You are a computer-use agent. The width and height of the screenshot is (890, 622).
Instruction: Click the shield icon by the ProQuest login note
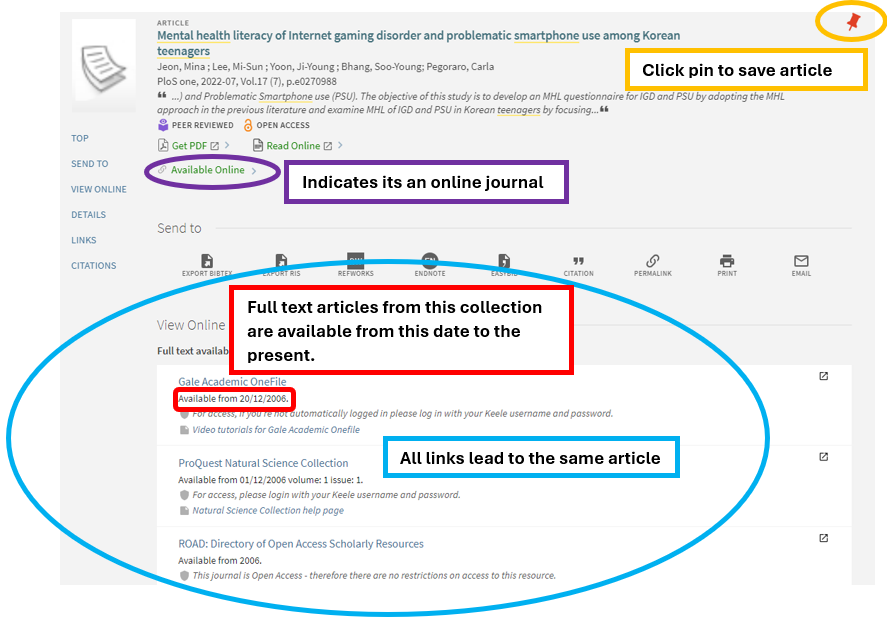184,495
